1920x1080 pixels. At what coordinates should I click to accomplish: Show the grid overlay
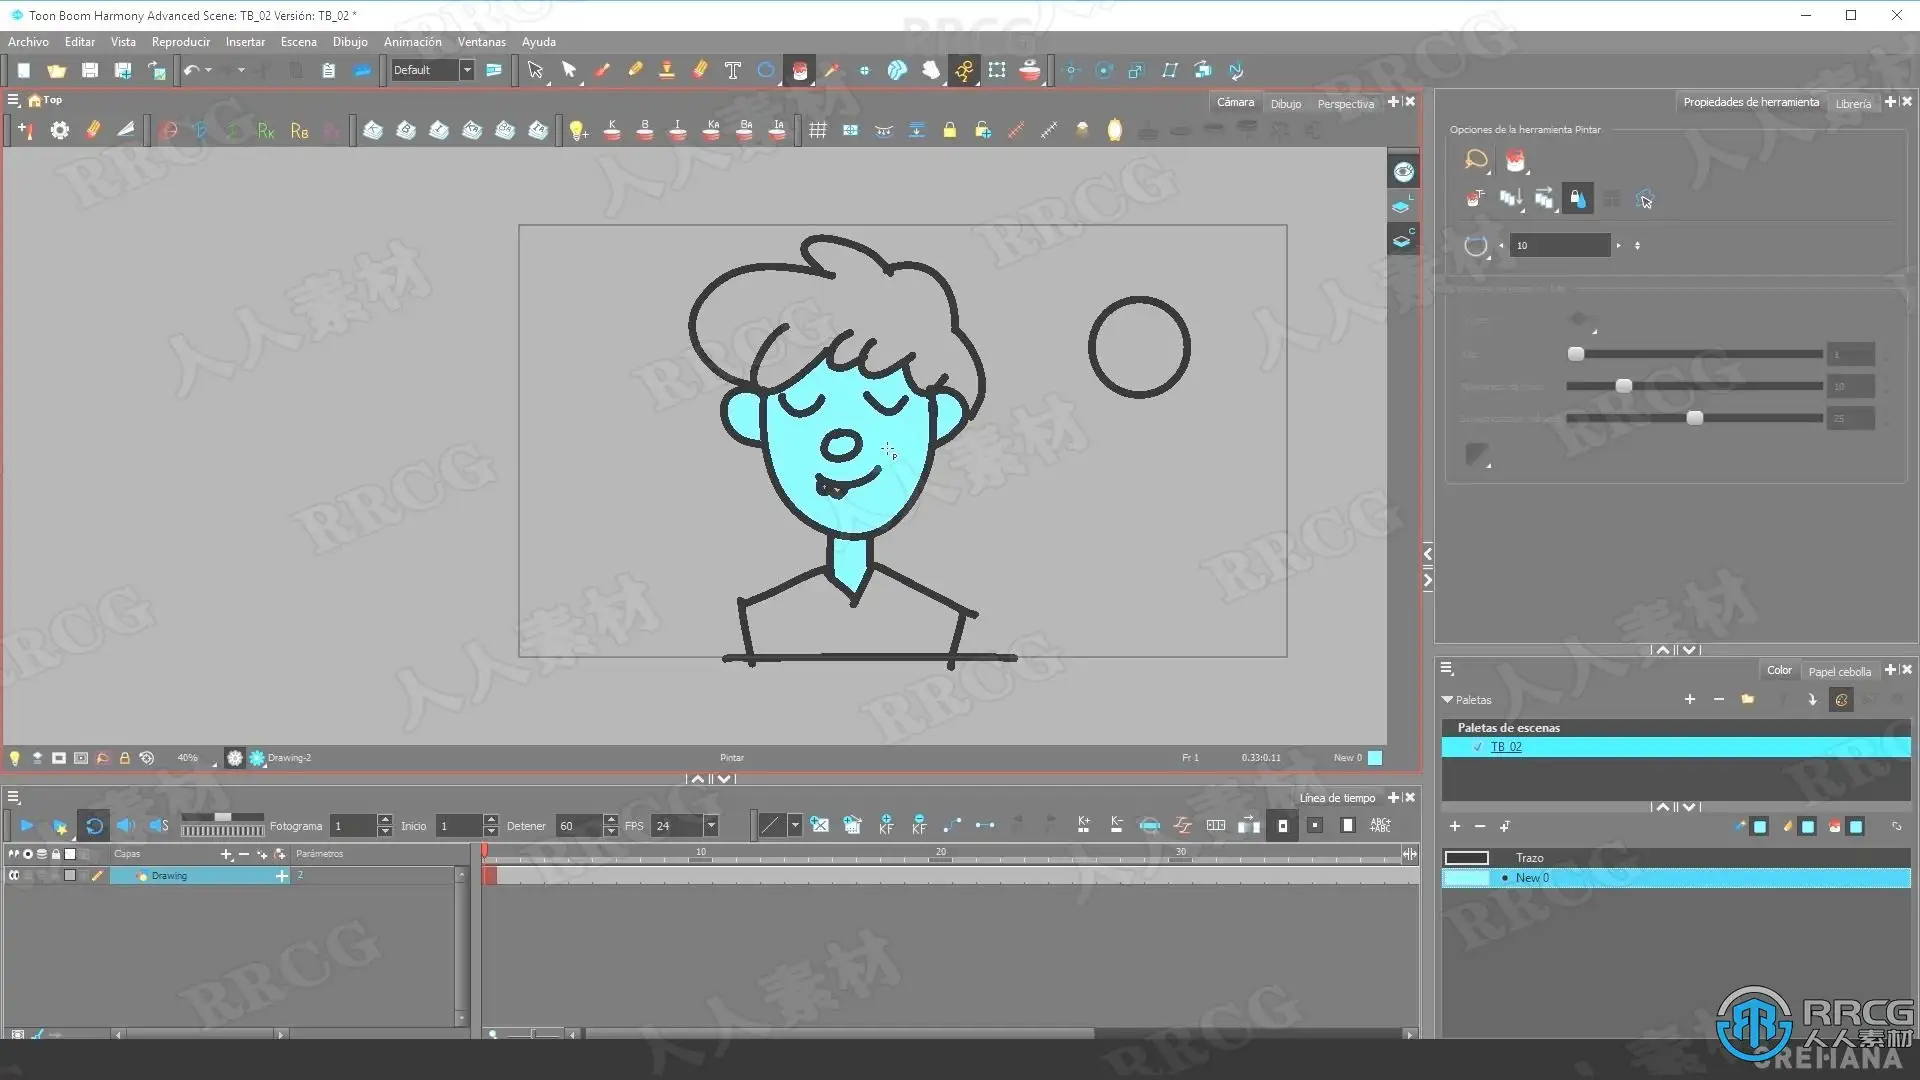tap(817, 131)
